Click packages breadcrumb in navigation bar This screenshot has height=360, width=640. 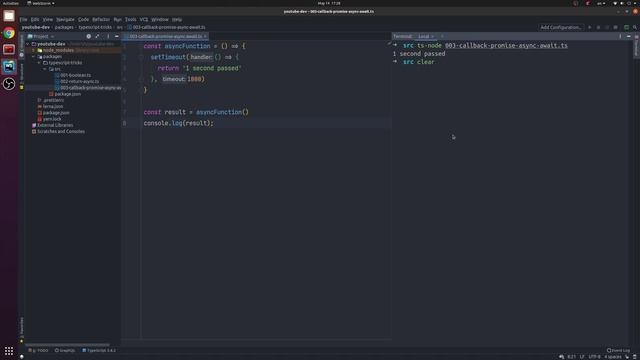[x=64, y=27]
